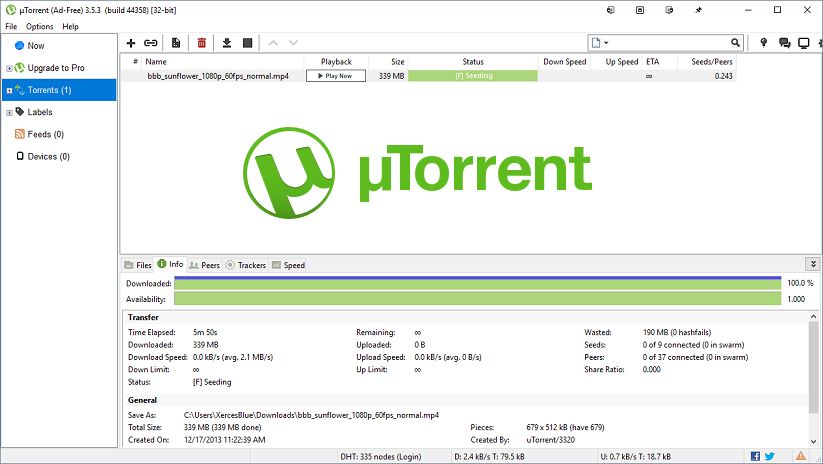Add torrent from URL link icon
This screenshot has height=464, width=823.
pos(151,43)
